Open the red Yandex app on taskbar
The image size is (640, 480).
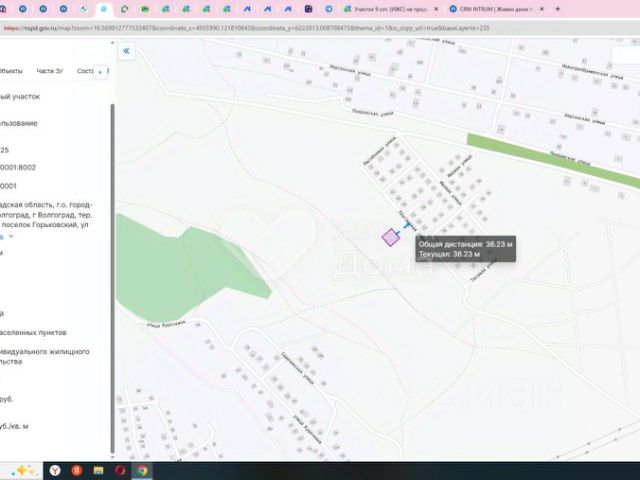click(x=77, y=471)
